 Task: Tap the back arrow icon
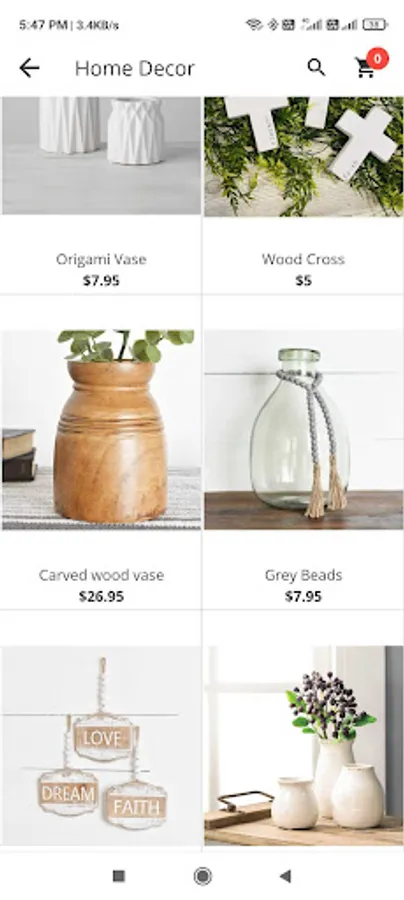29,68
